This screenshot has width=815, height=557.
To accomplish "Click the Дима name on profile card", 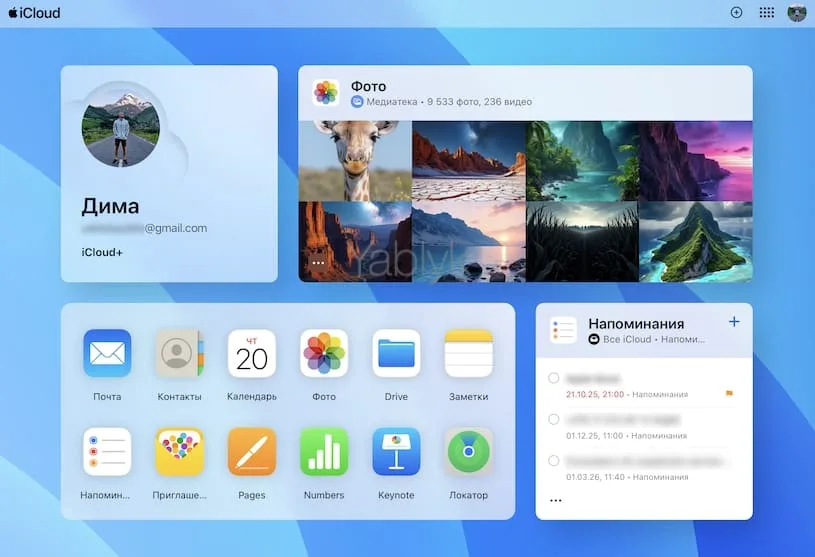I will pos(110,206).
